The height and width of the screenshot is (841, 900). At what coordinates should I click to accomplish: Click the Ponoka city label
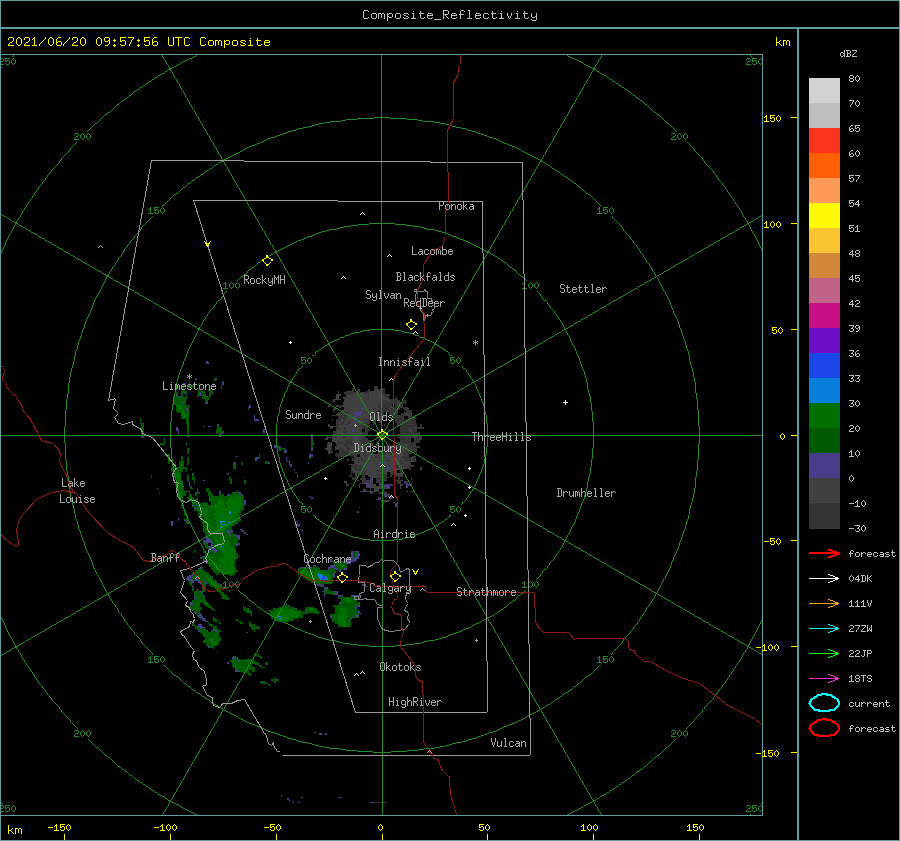coord(456,206)
